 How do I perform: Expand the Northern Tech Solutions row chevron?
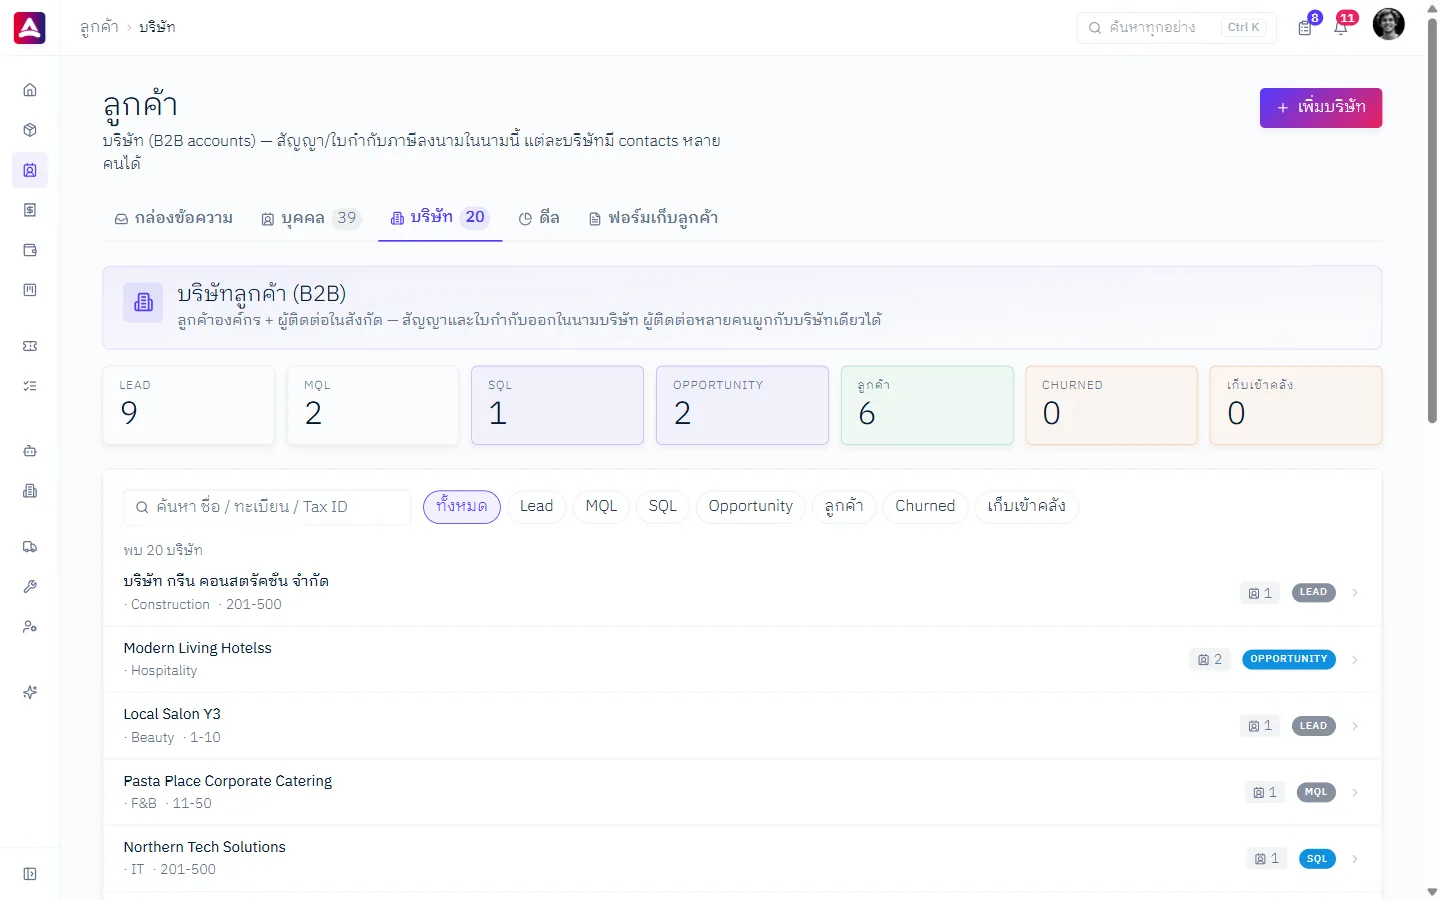tap(1355, 859)
